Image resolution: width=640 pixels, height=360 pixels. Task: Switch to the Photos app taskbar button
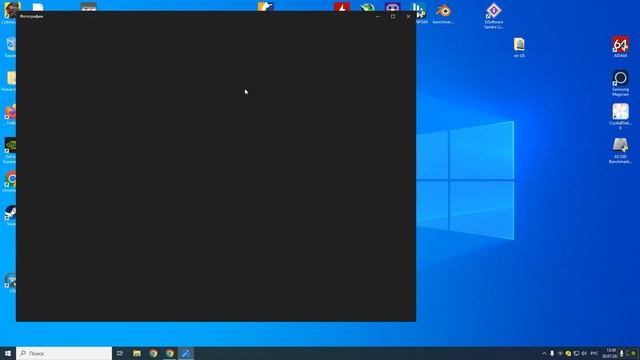point(186,353)
